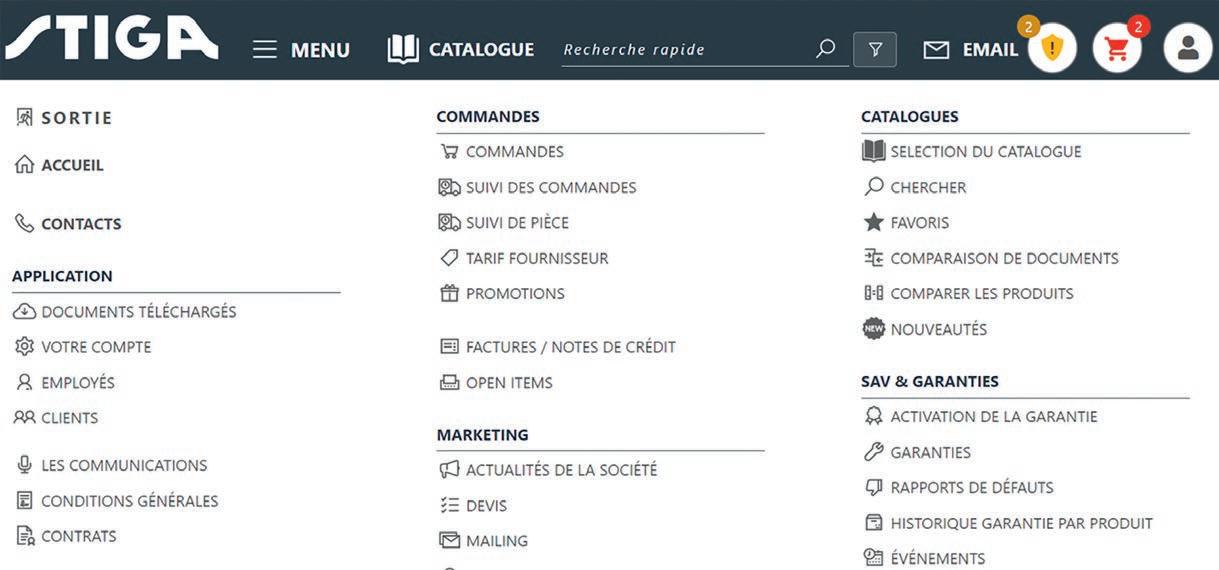
Task: Click the magnifying glass search icon
Action: (x=825, y=49)
